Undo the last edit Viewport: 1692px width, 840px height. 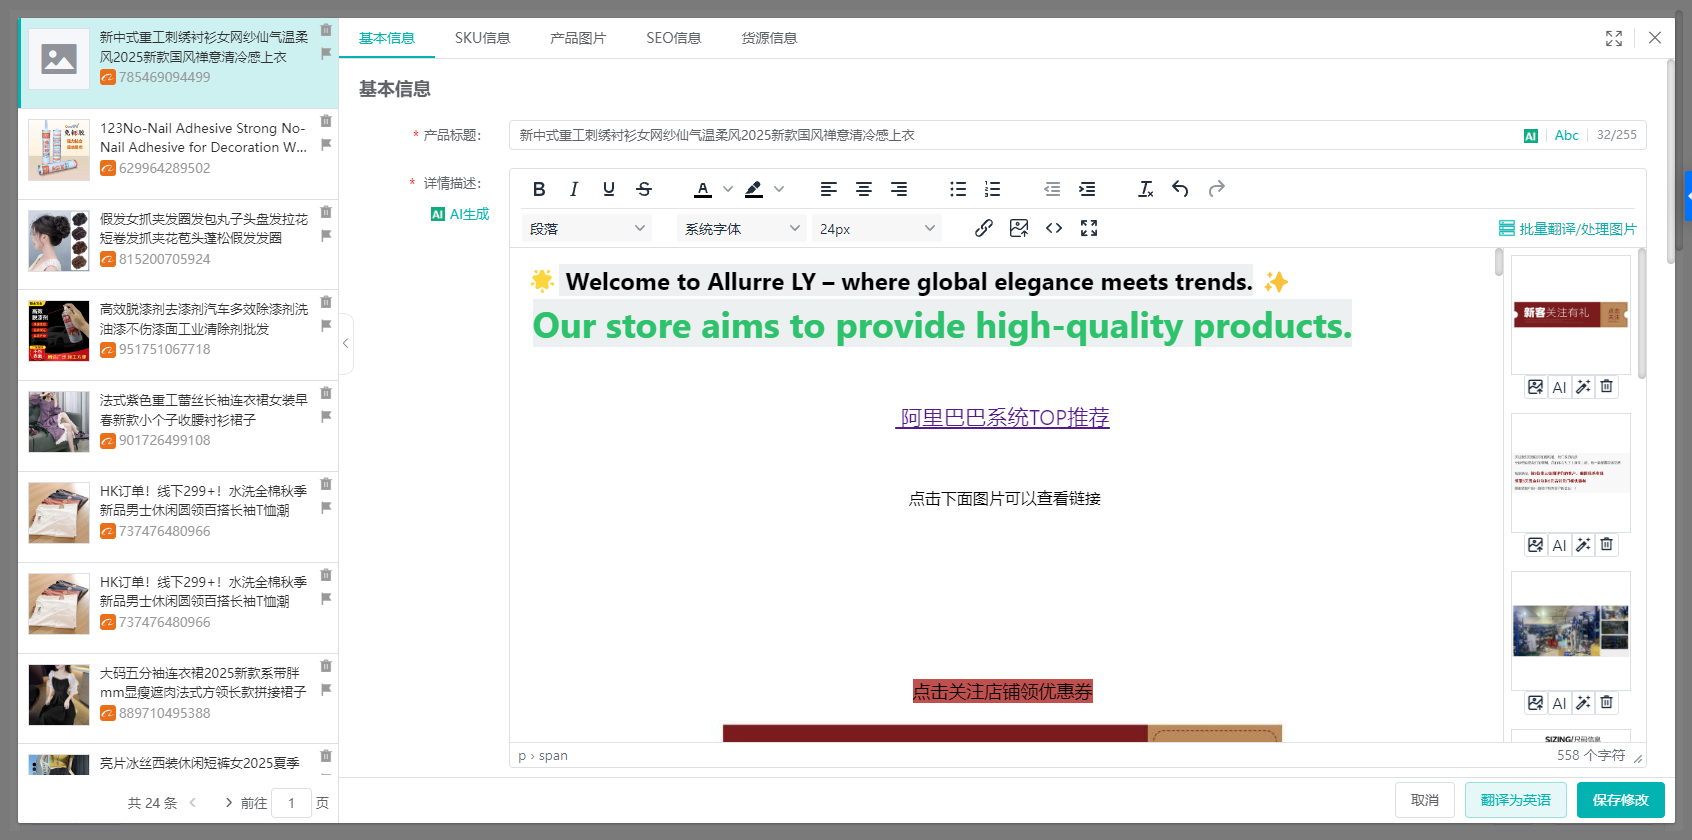coord(1181,189)
